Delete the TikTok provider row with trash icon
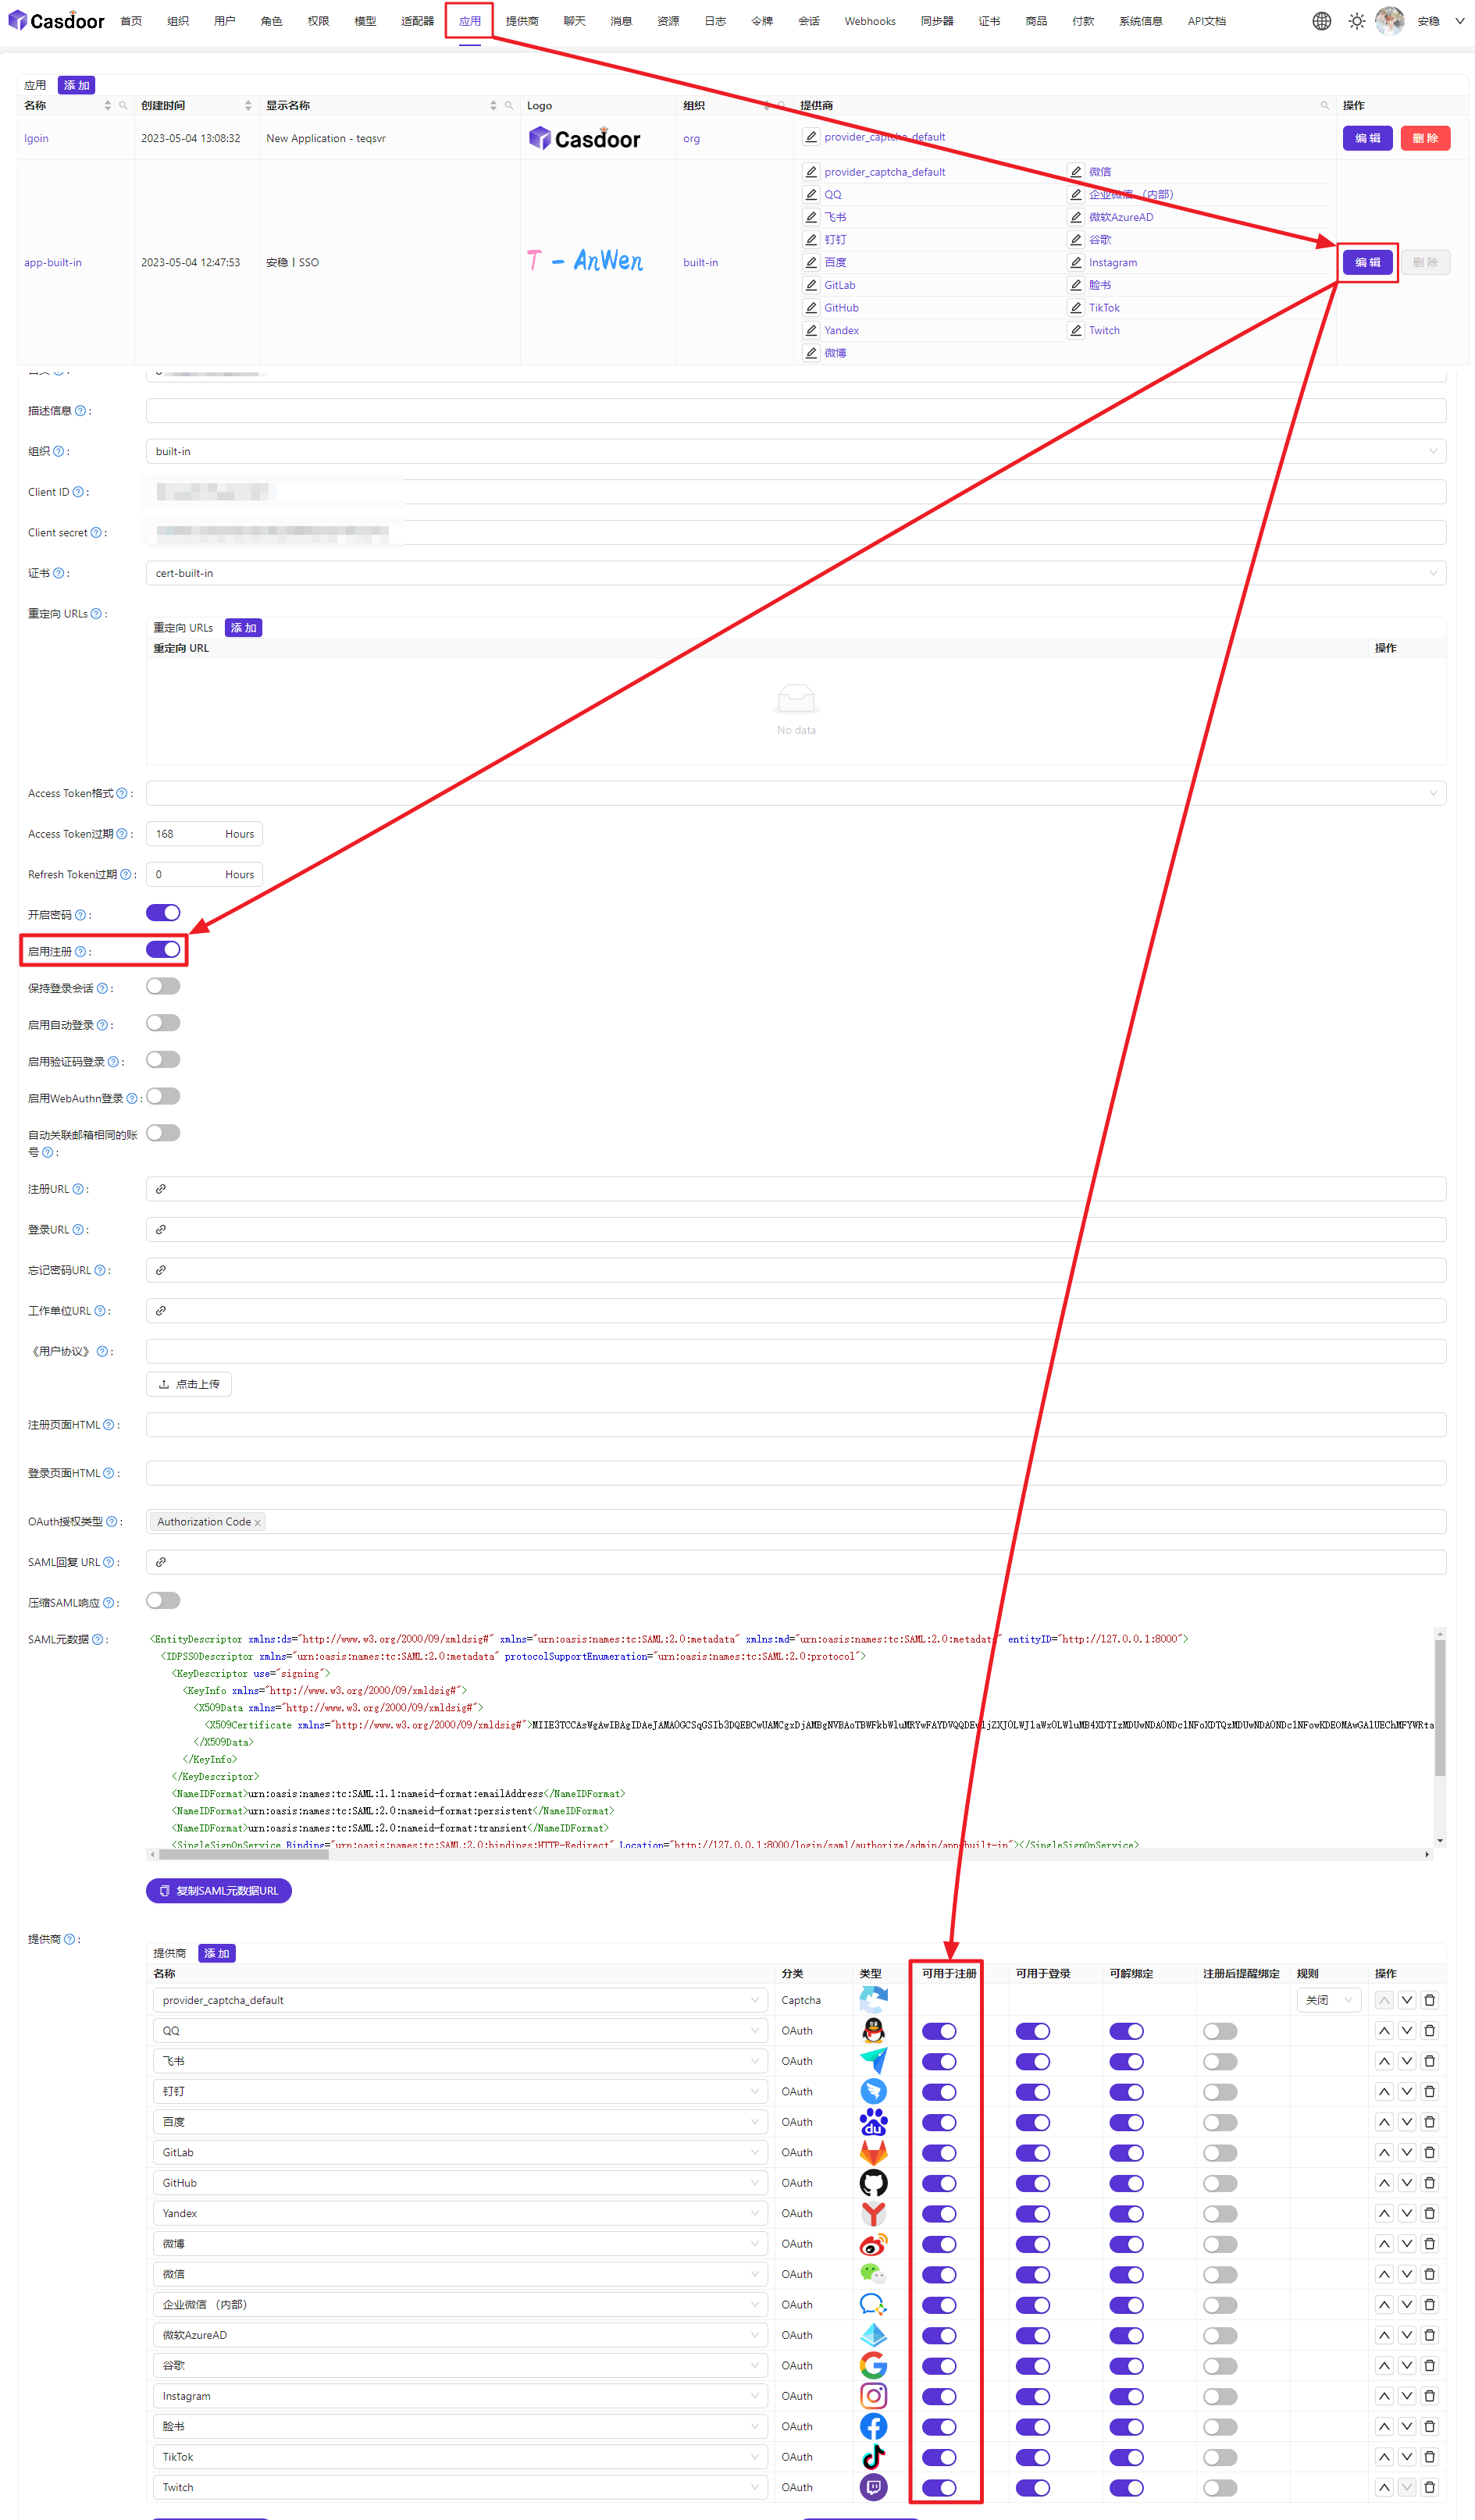1475x2520 pixels. tap(1429, 2457)
